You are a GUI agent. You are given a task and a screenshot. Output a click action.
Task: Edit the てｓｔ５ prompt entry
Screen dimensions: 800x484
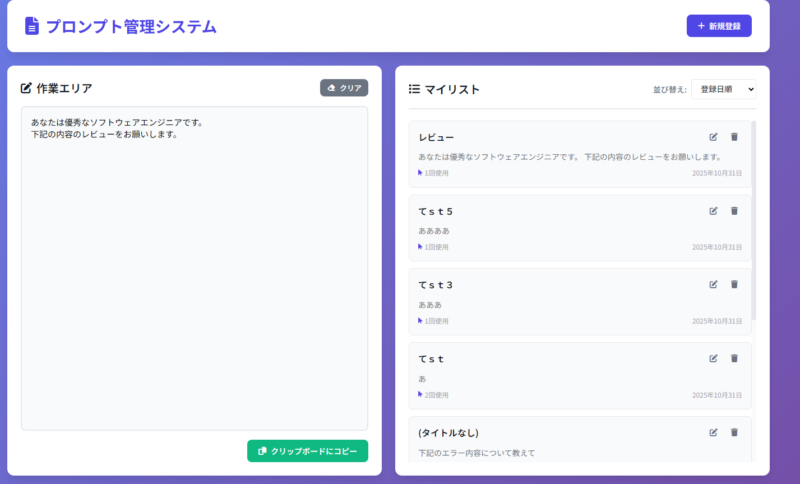[x=713, y=211]
